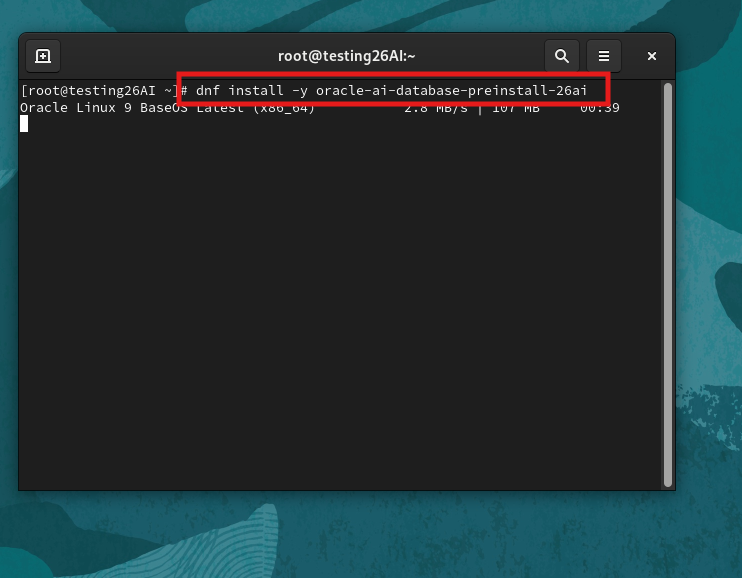The image size is (742, 578).
Task: Open the hamburger main menu
Action: point(604,56)
